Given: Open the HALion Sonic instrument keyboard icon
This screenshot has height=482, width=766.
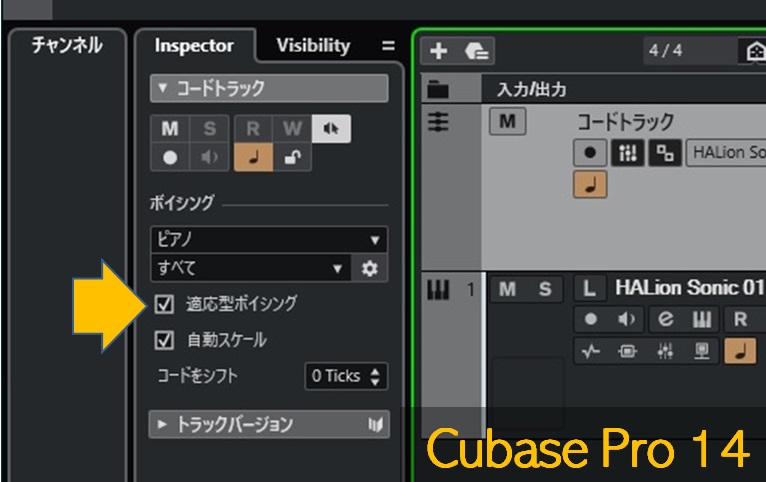Looking at the screenshot, I should 702,319.
